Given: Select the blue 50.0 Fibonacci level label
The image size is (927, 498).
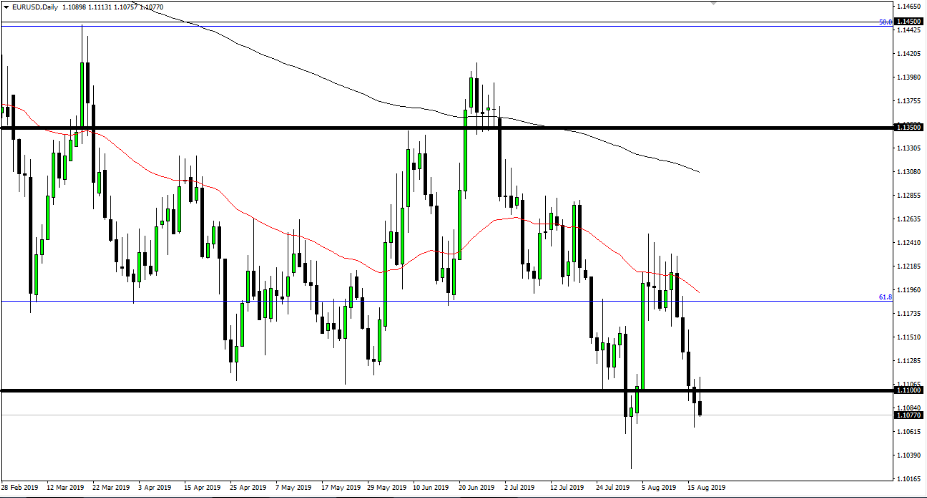Looking at the screenshot, I should click(885, 21).
